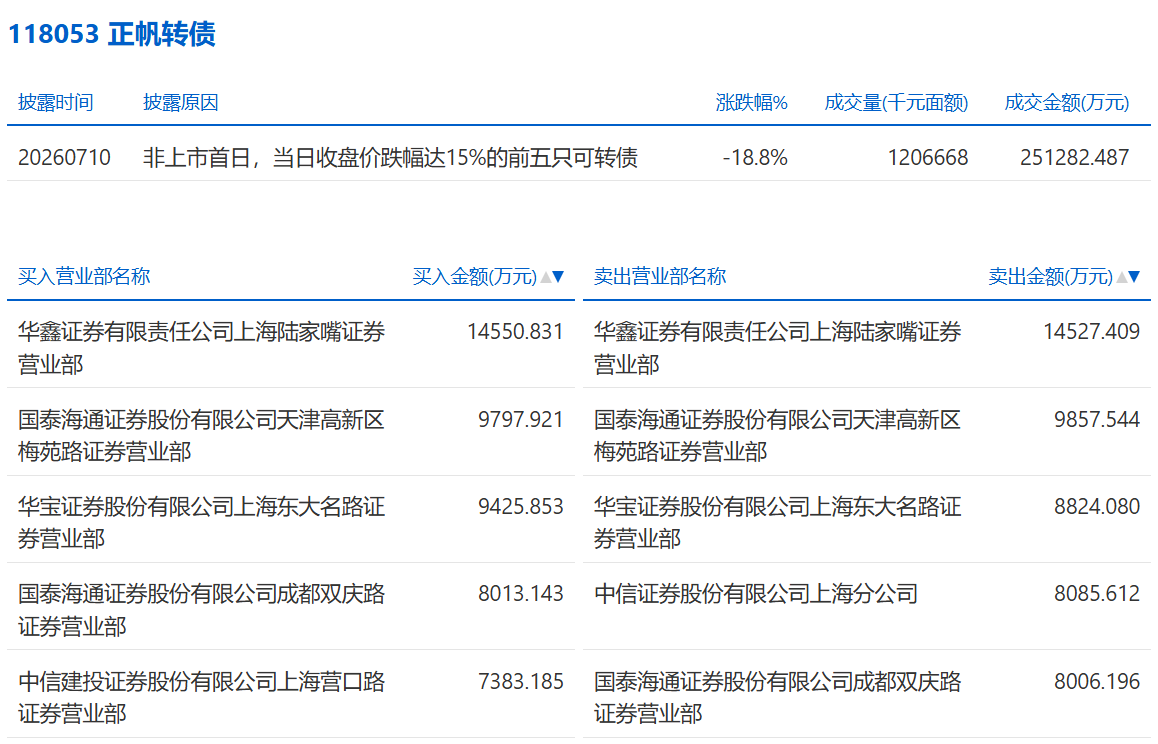Select sell amount 9857.544

click(1097, 420)
